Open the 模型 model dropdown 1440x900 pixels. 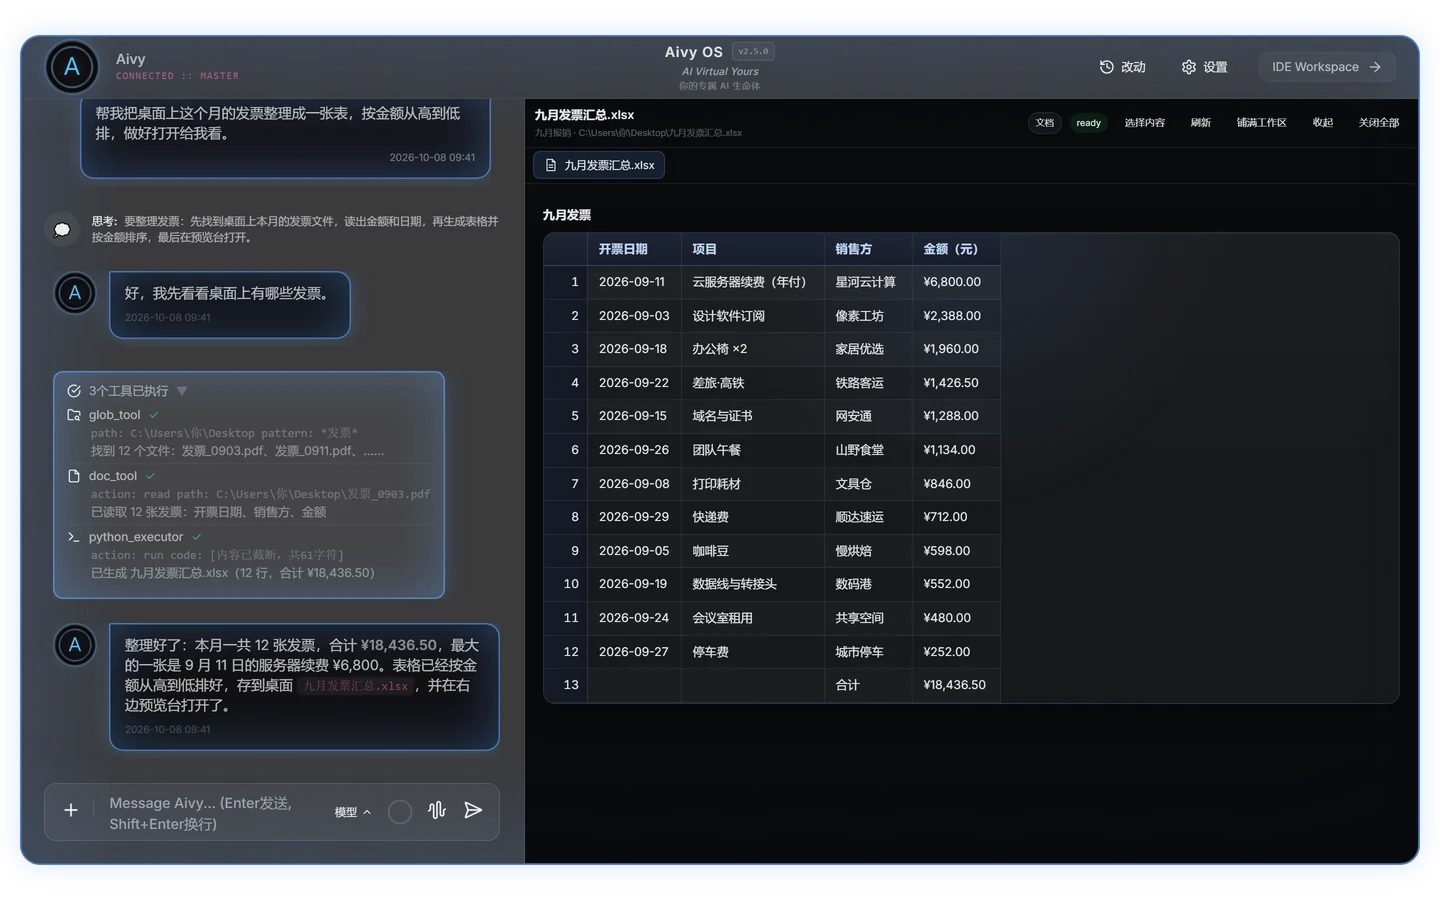(353, 812)
